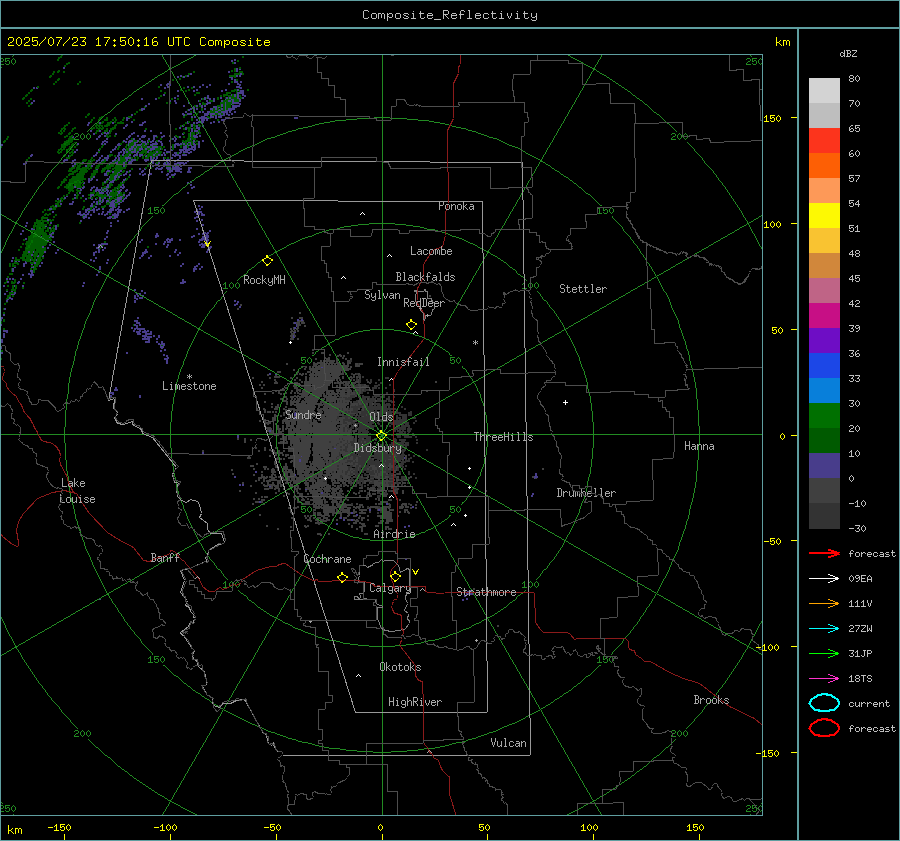Click the Stettler label

(583, 289)
